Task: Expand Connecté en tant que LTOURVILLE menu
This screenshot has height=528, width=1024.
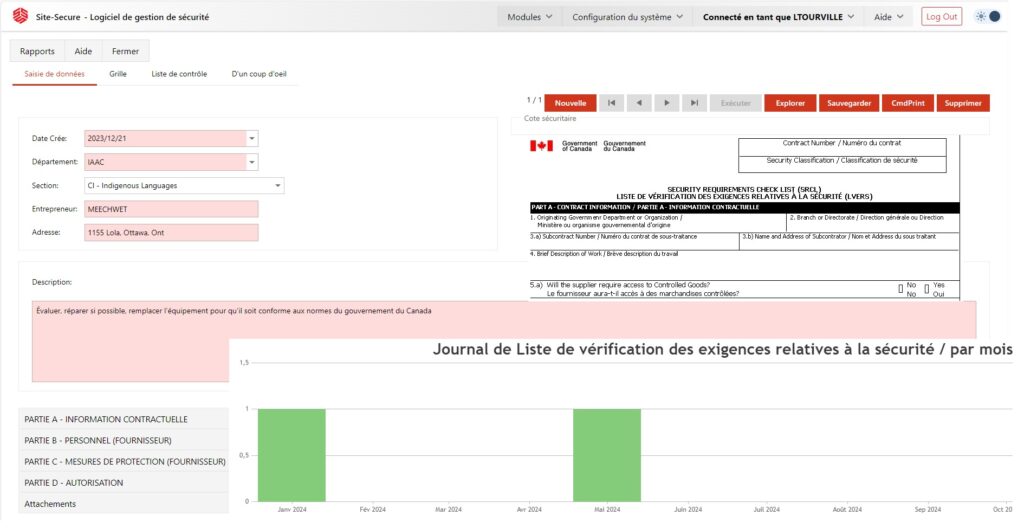Action: [x=778, y=17]
